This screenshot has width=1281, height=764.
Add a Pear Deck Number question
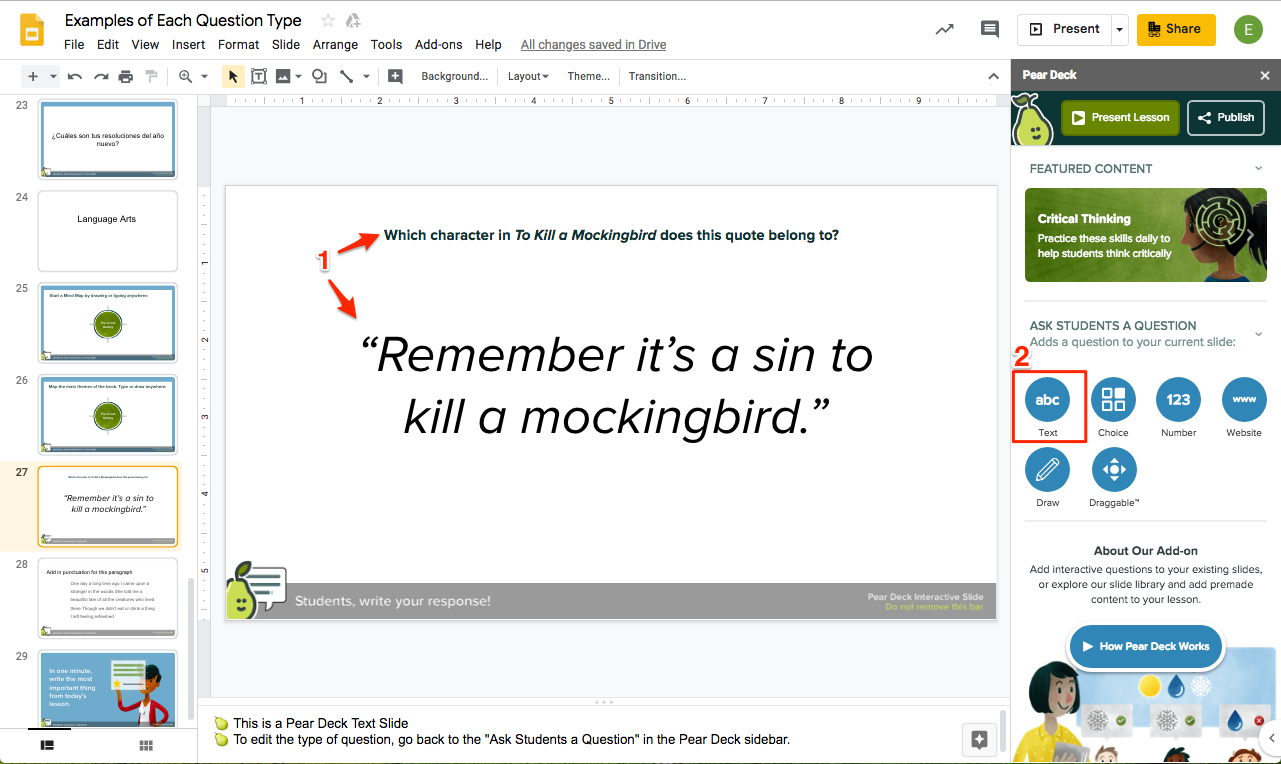[1178, 400]
